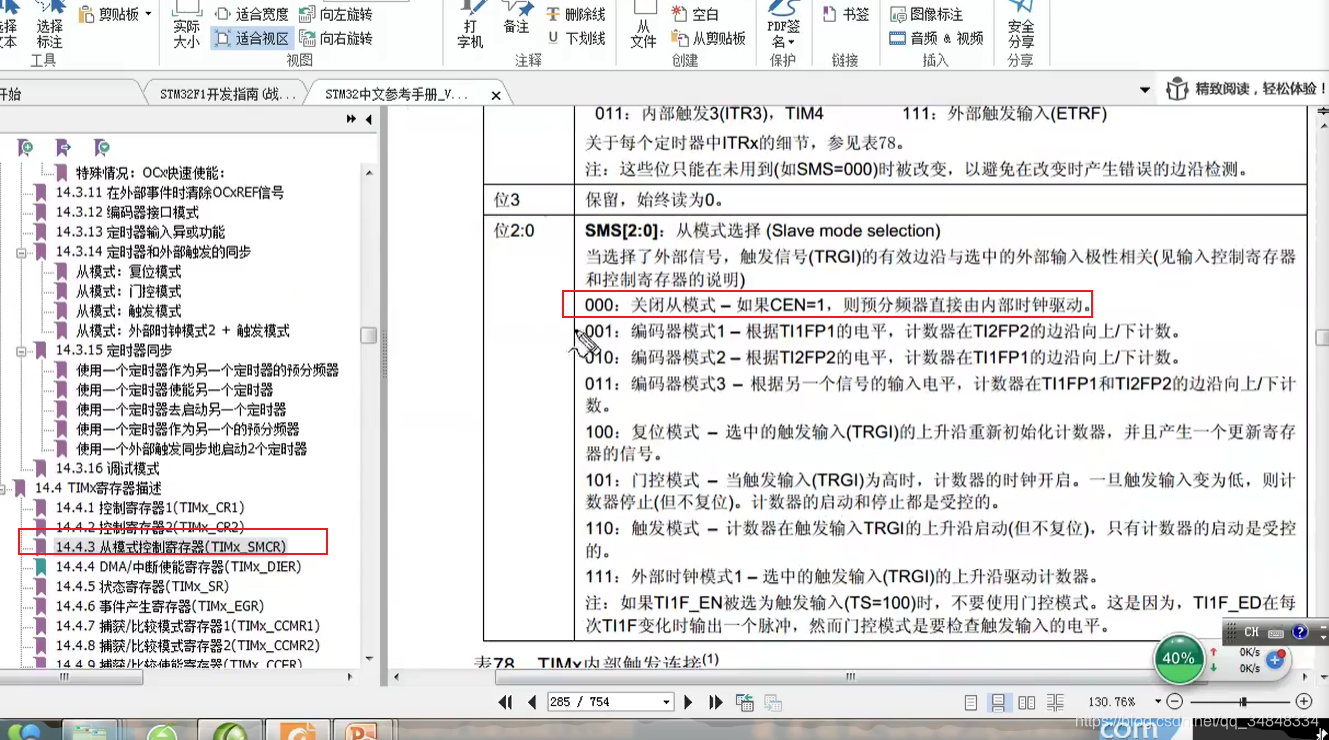
Task: Select facing two-page layout
Action: [x=1027, y=703]
